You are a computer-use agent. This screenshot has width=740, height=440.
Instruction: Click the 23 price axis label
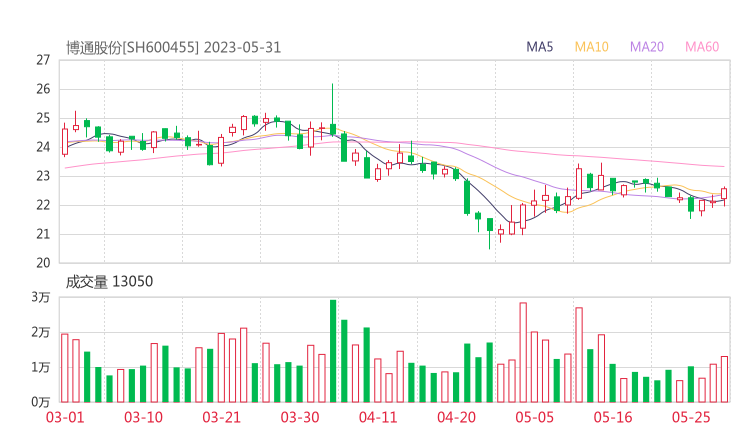(x=43, y=176)
